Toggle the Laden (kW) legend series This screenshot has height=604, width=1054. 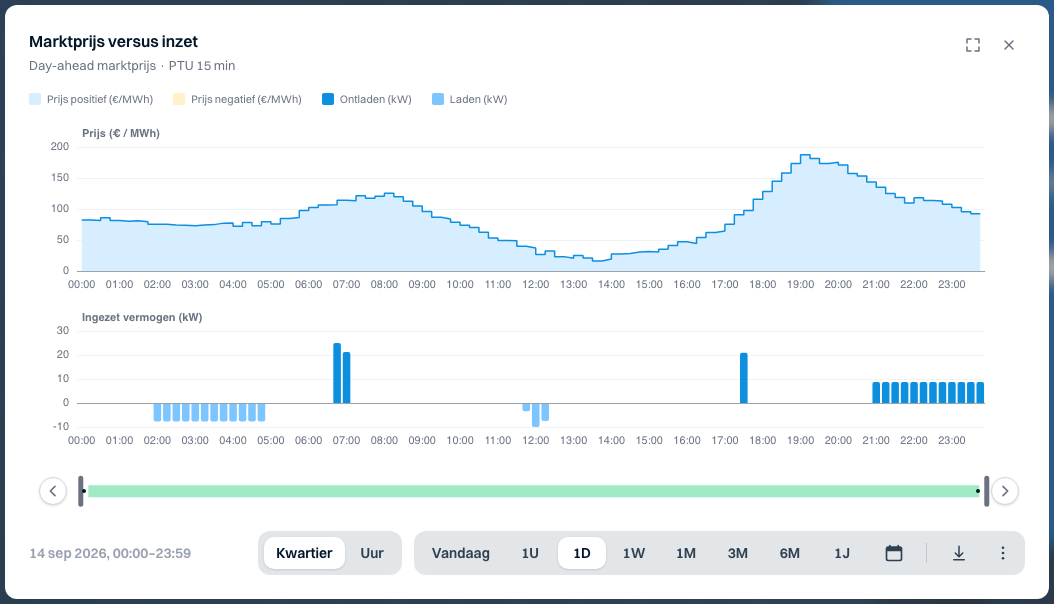470,99
